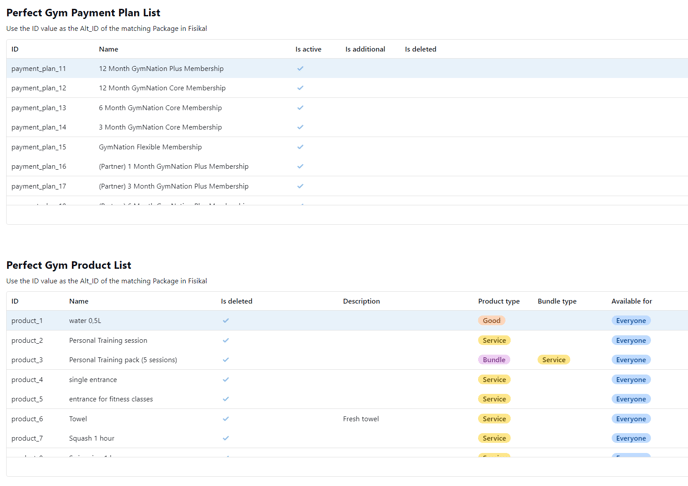Click Is deleted header in payment plan list
Viewport: 688px width, 486px height.
(420, 49)
